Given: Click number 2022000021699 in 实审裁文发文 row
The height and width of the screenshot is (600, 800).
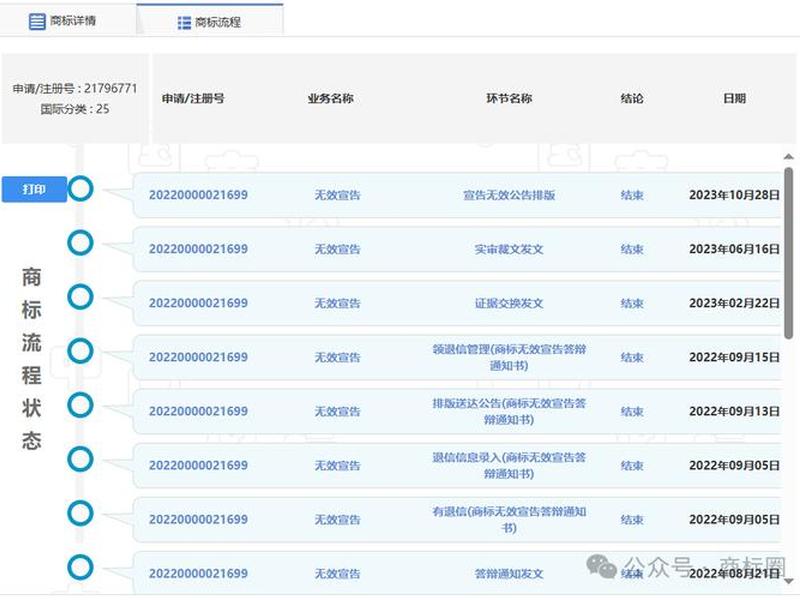Looking at the screenshot, I should click(x=198, y=249).
